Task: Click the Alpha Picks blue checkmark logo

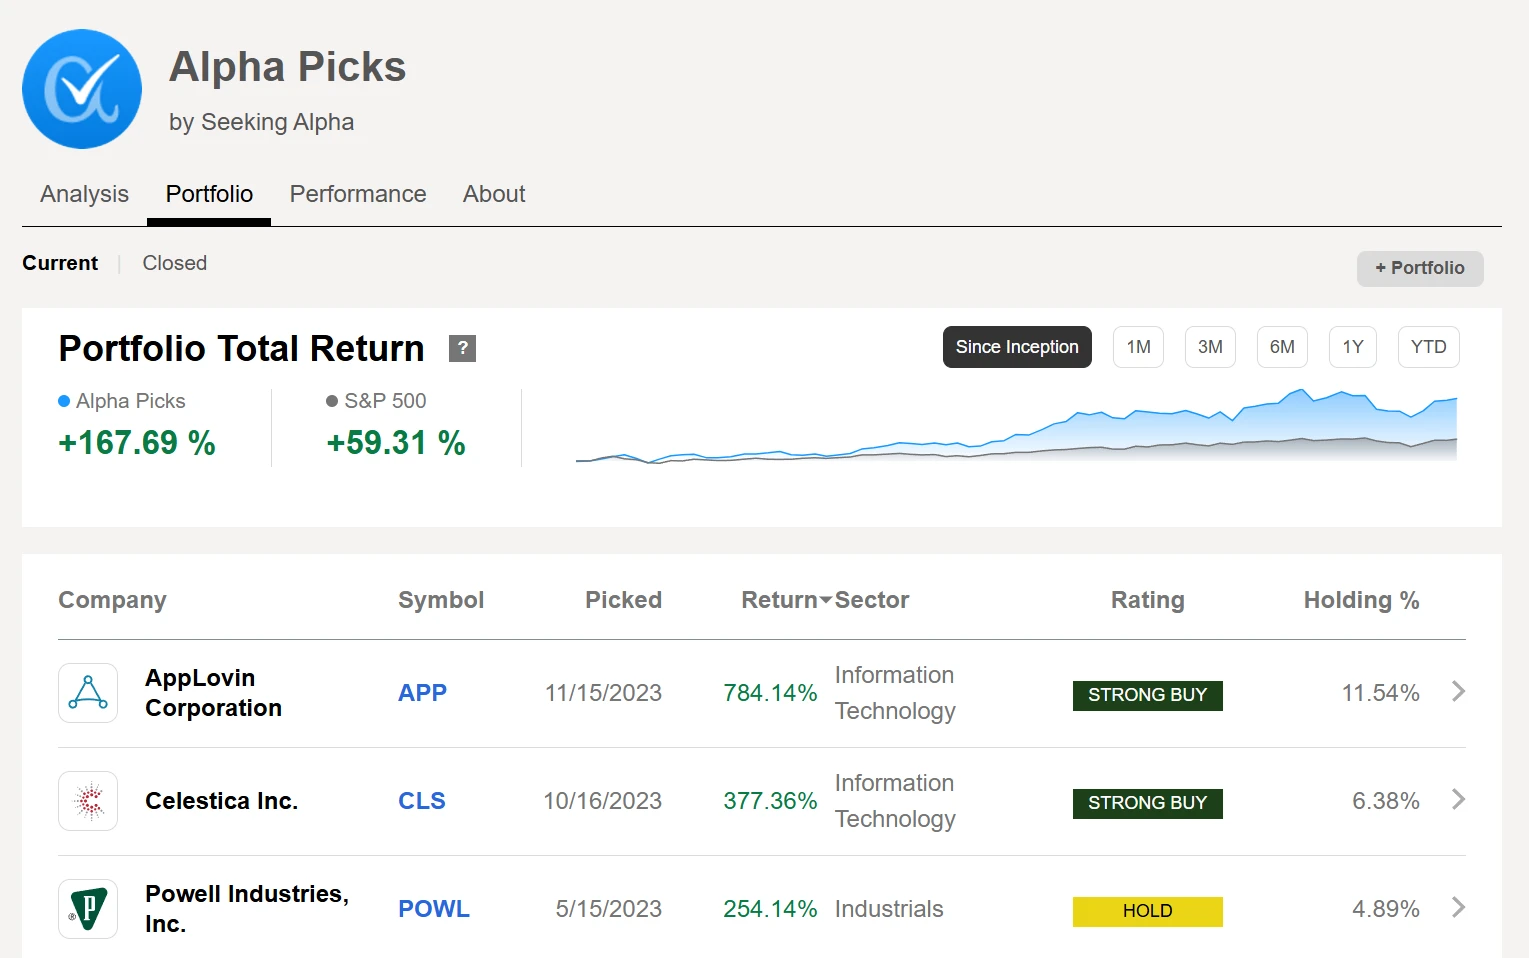Action: (x=82, y=89)
